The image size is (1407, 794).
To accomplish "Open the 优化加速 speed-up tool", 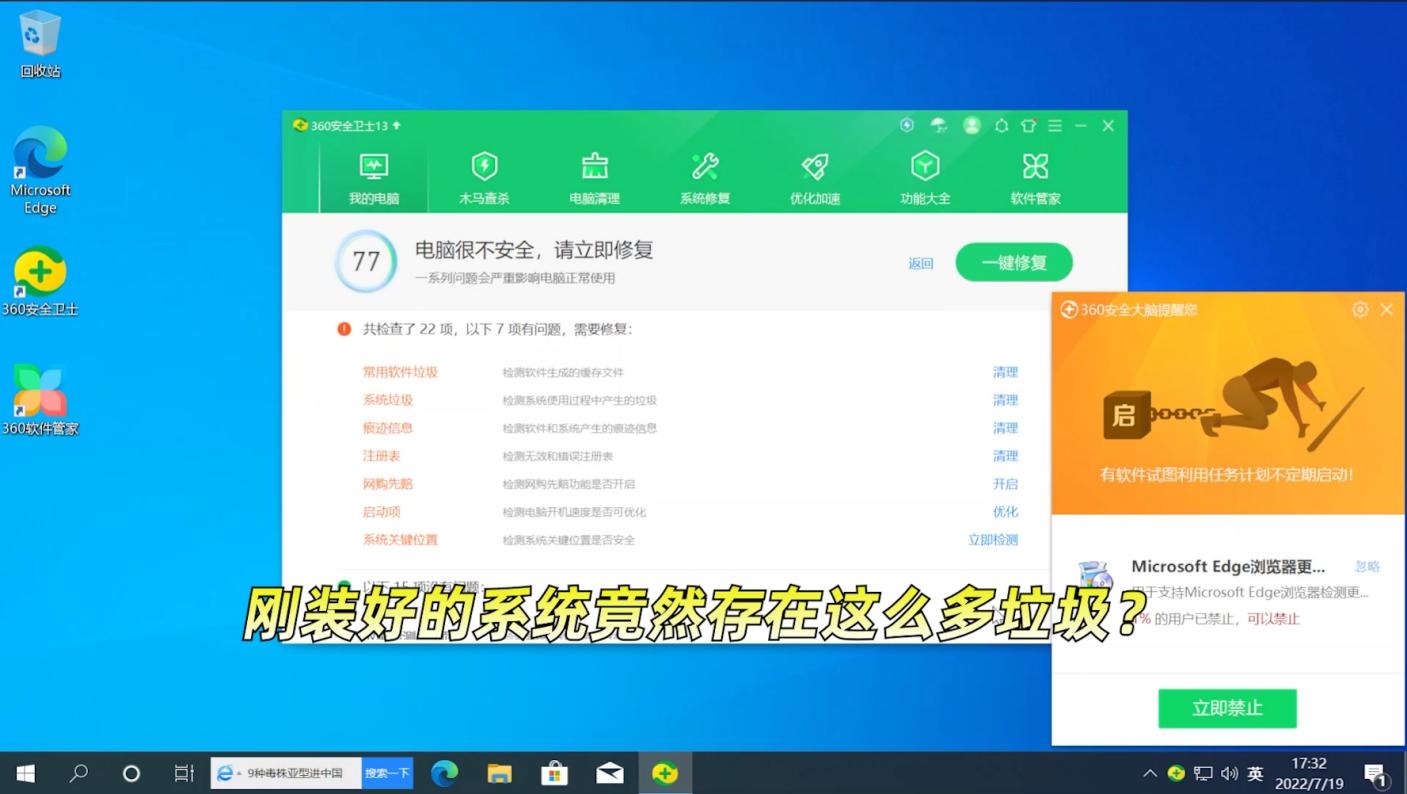I will pyautogui.click(x=814, y=177).
